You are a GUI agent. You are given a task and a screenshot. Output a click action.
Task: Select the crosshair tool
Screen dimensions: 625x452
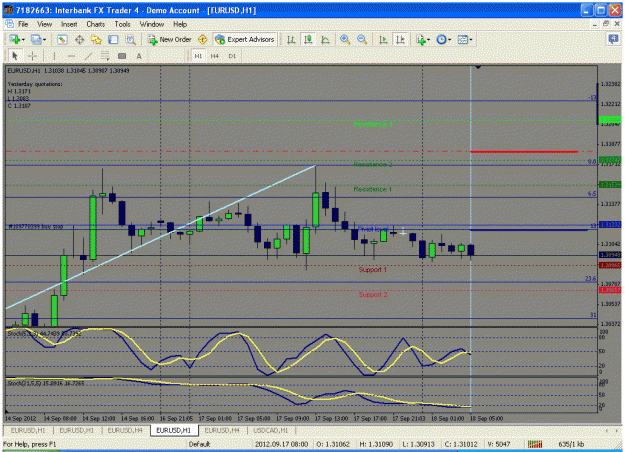tap(33, 56)
